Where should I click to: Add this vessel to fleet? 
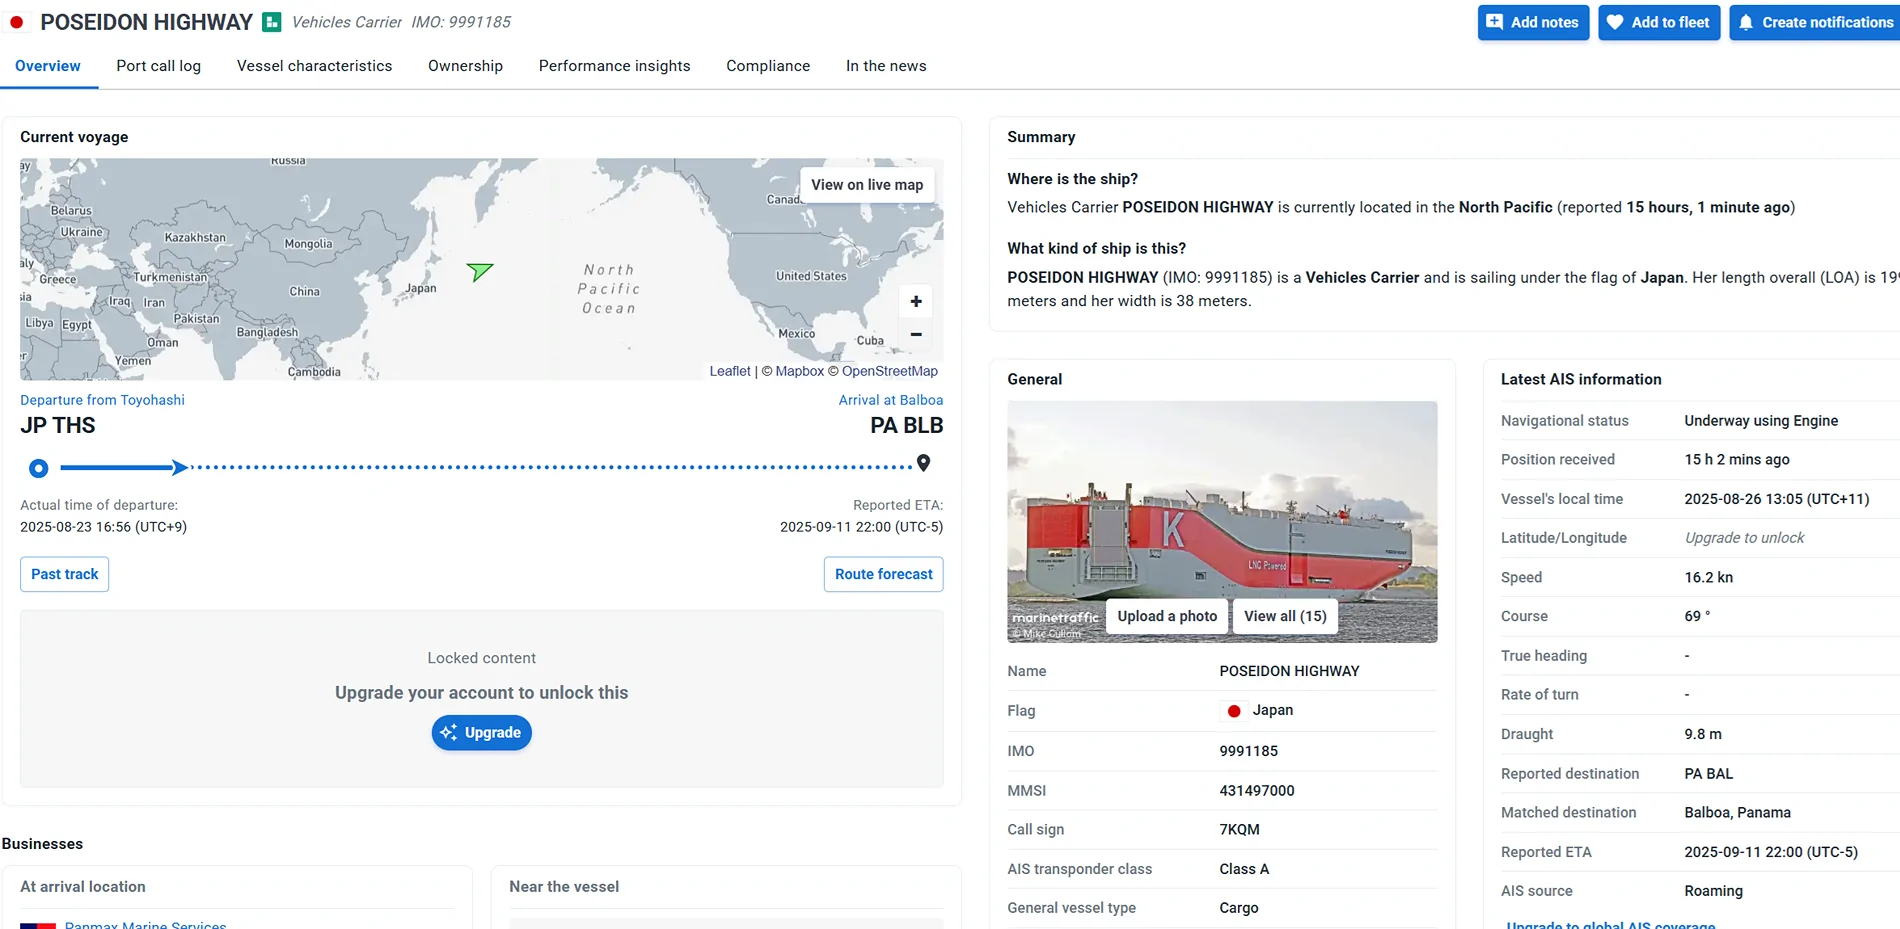pos(1659,22)
